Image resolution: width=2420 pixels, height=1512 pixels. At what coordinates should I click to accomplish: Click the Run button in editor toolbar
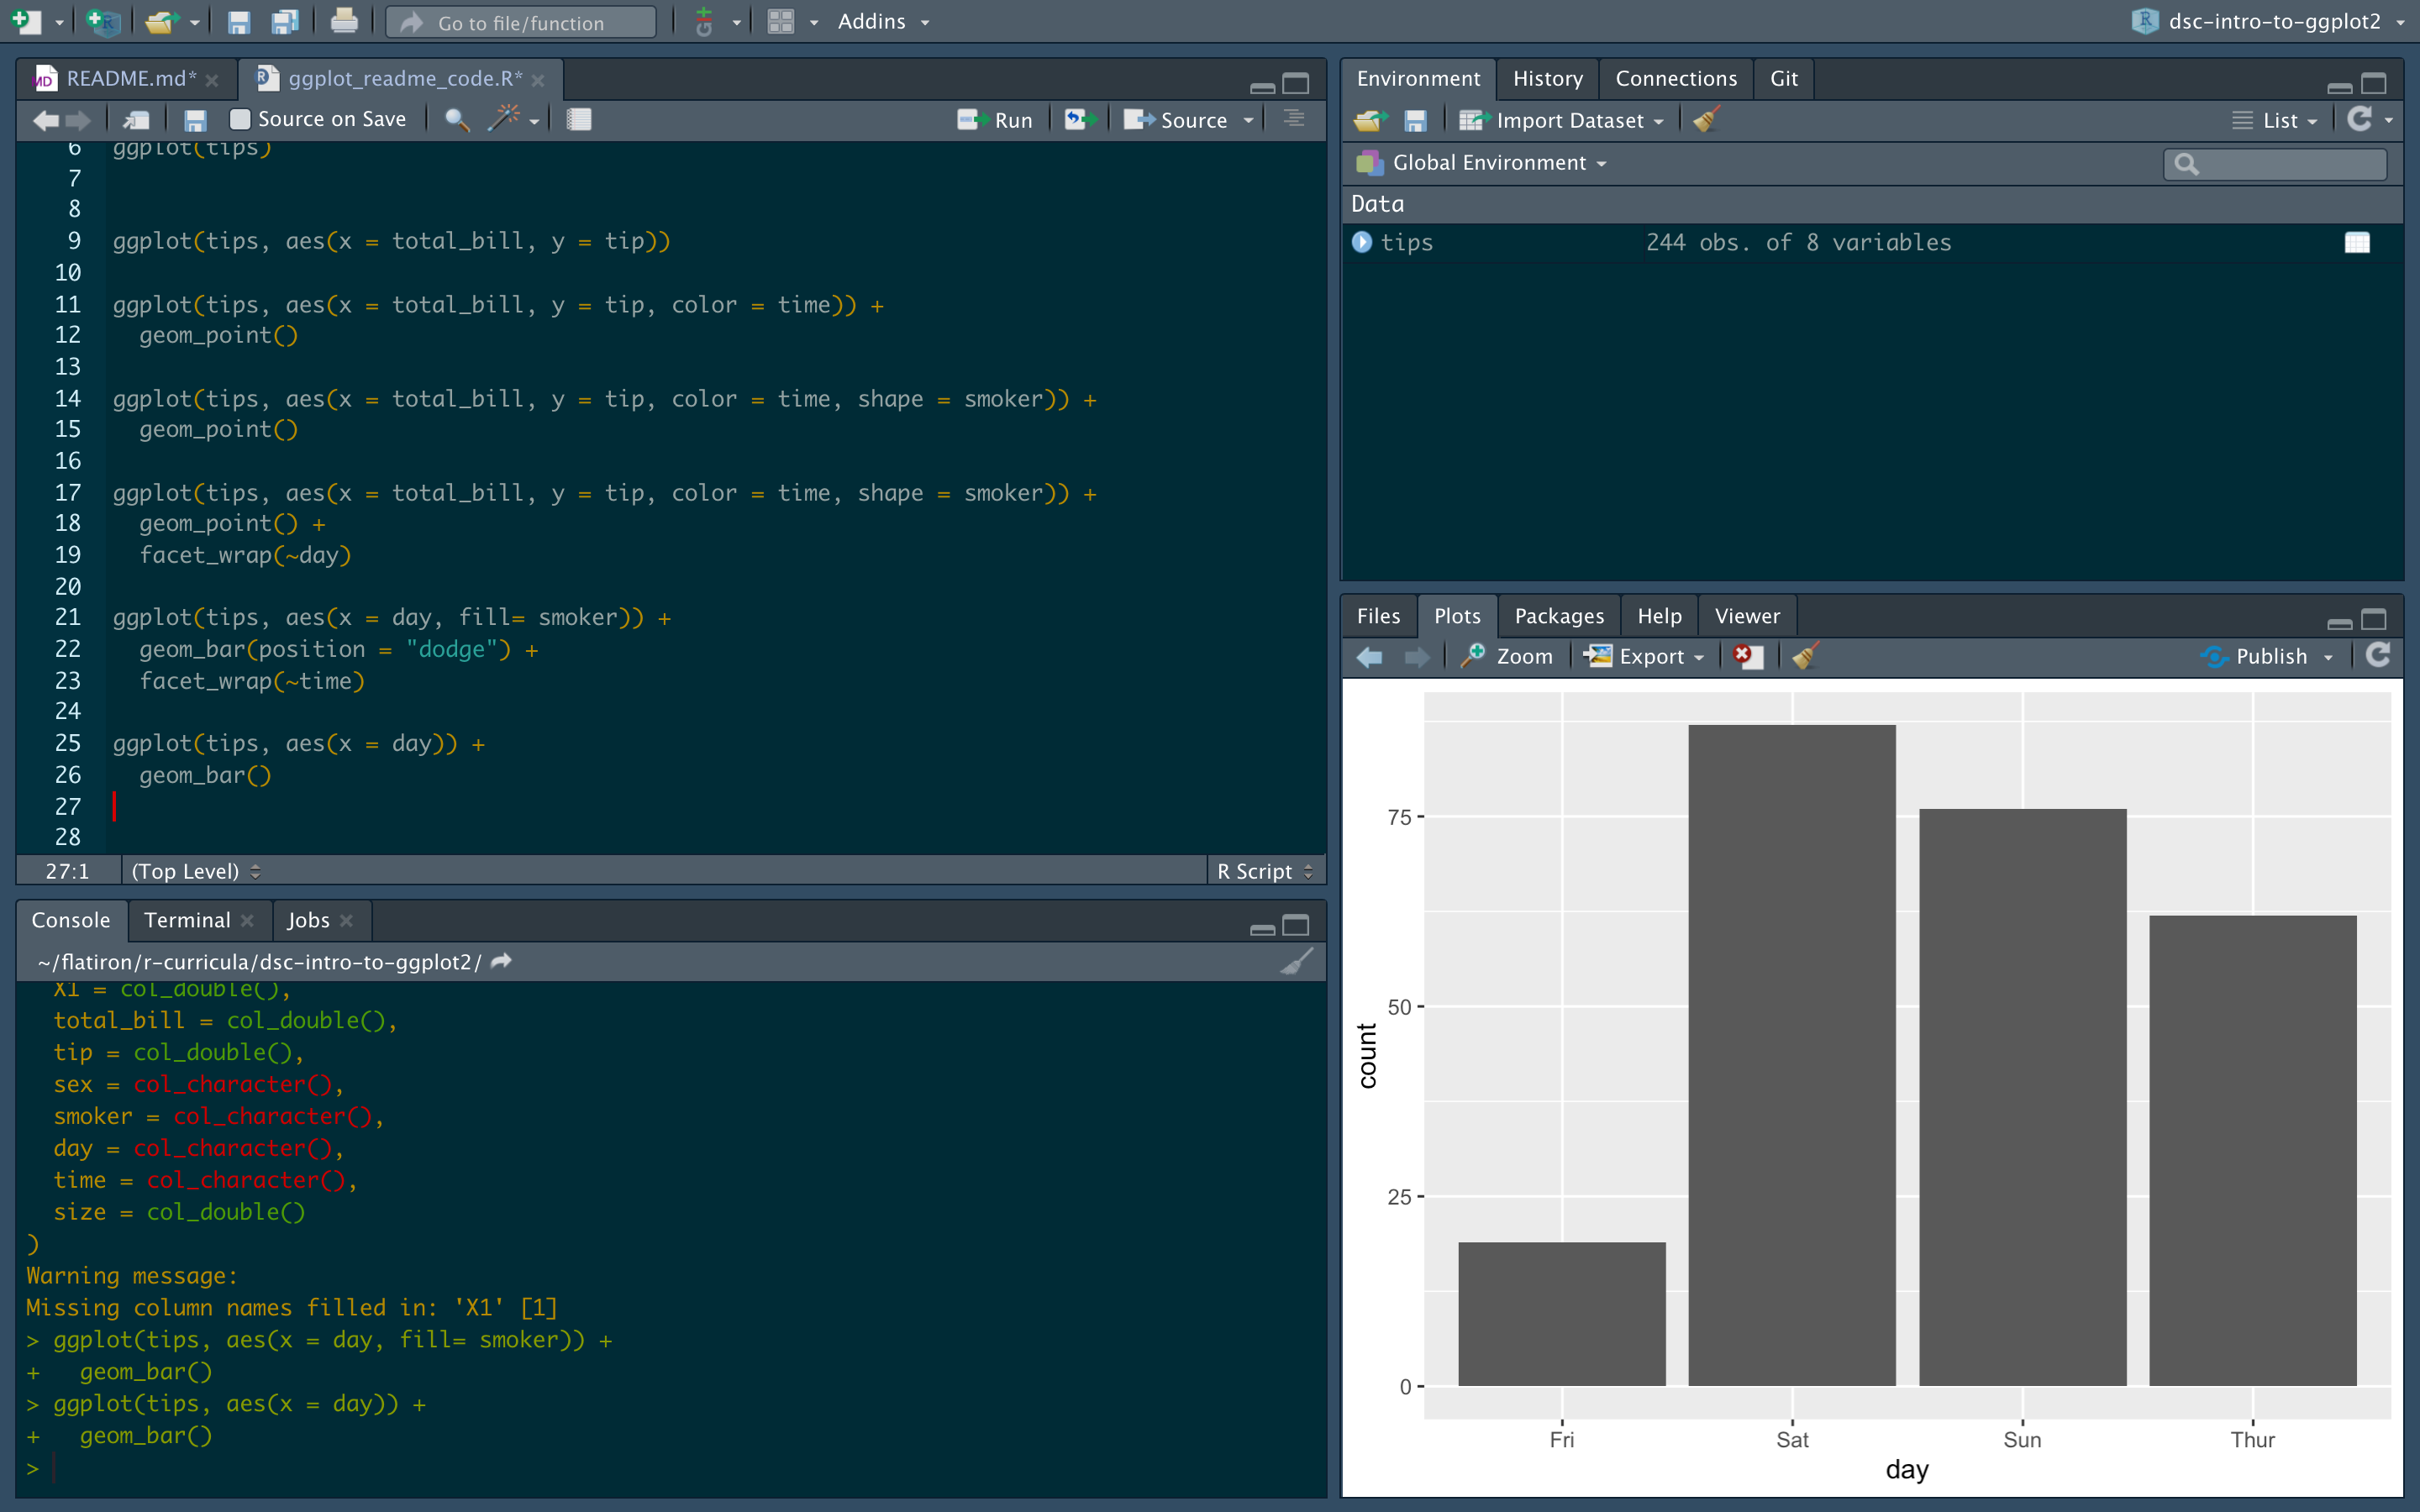995,120
